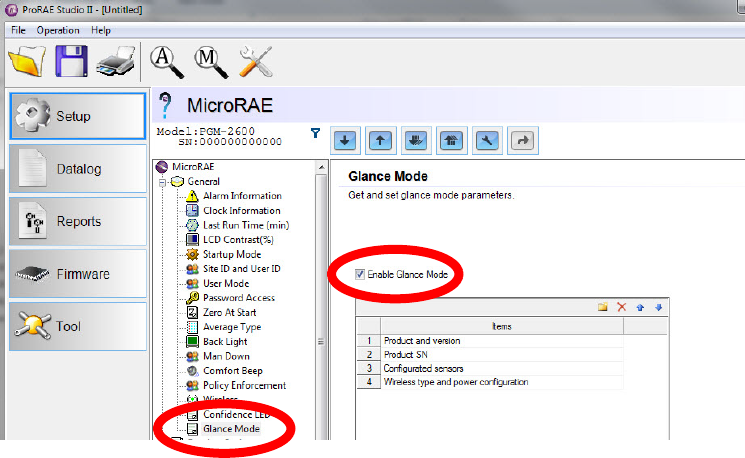
Task: Click the single down arrow download button
Action: click(x=345, y=141)
